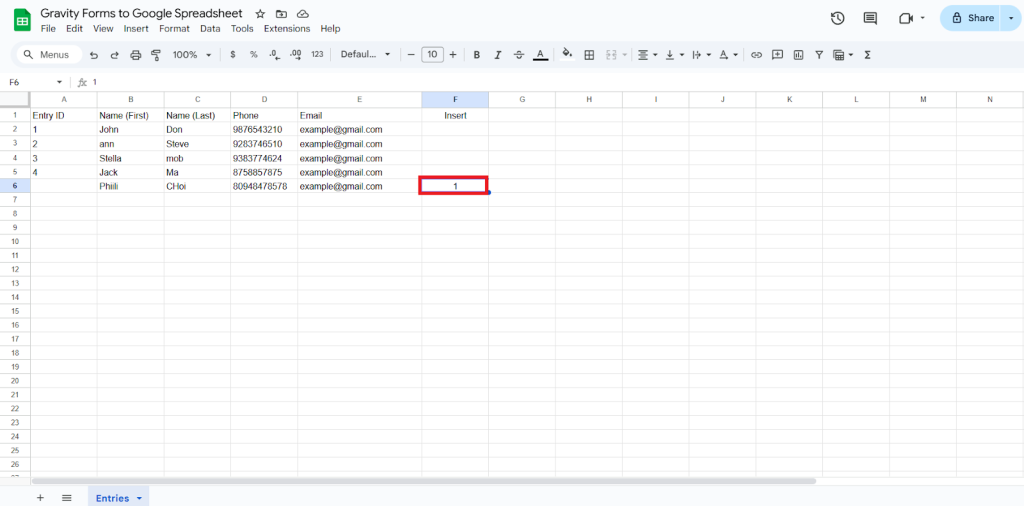This screenshot has width=1024, height=506.
Task: Open the functions sigma icon
Action: (x=867, y=55)
